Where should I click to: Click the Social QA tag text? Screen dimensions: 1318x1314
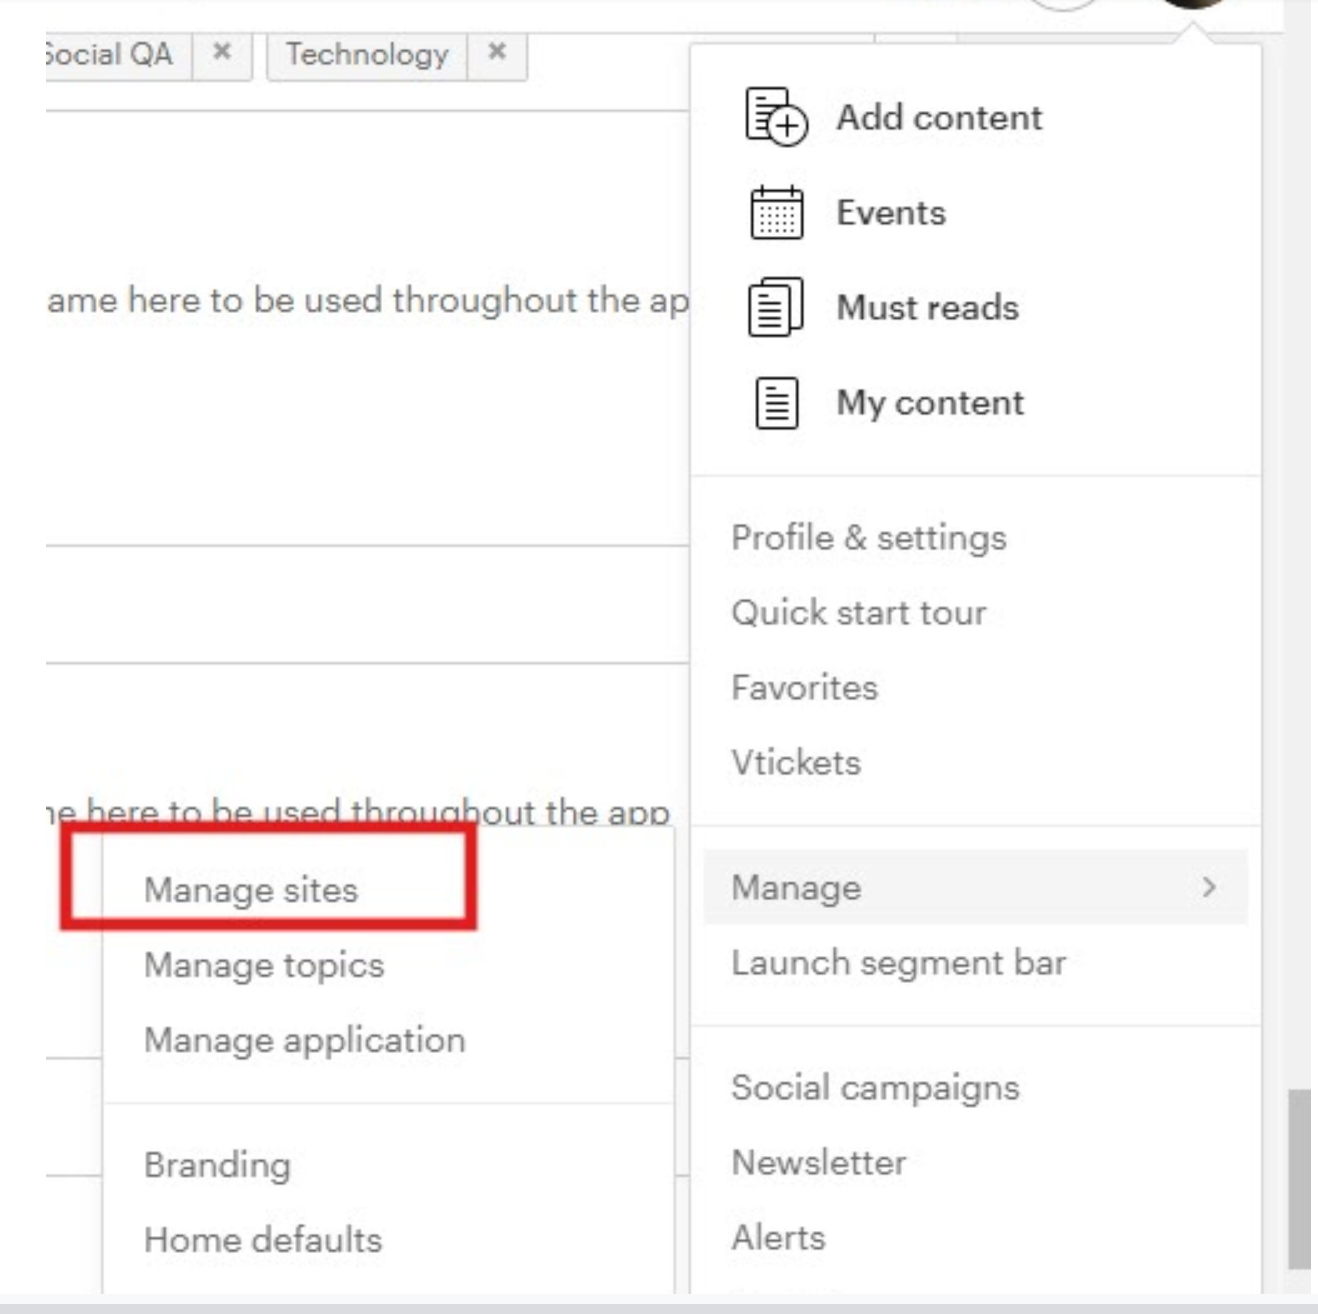pos(109,53)
